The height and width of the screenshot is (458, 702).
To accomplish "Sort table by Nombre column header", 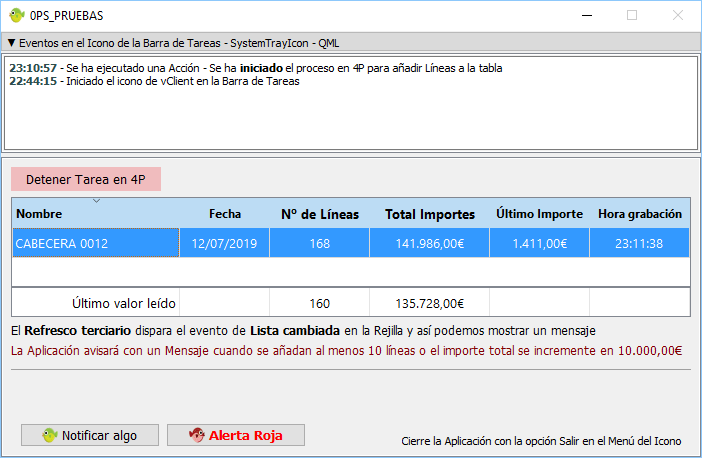I will 40,215.
